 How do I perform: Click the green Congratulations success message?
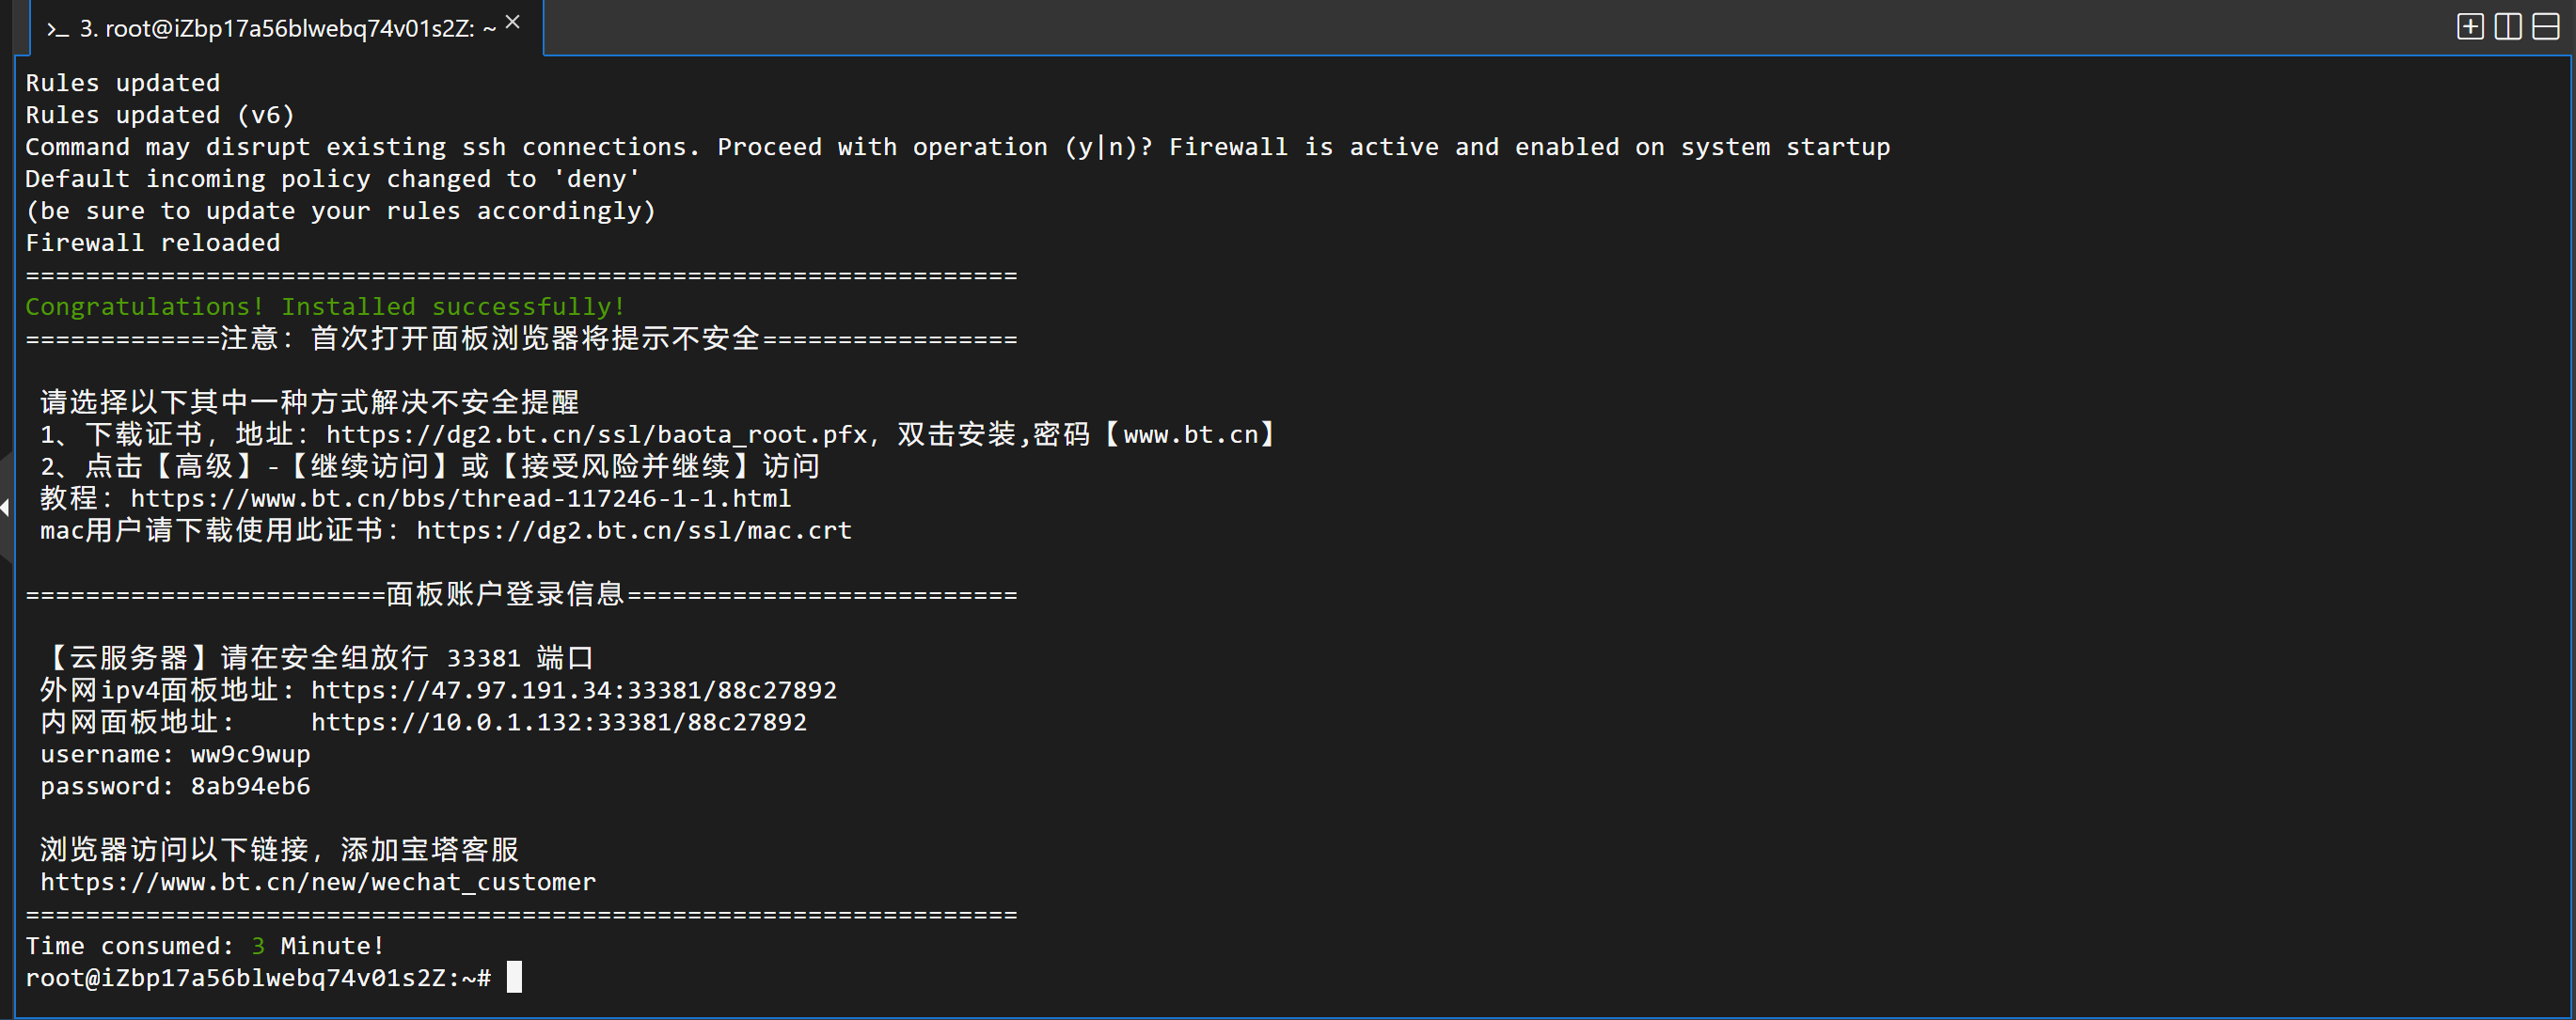click(325, 307)
